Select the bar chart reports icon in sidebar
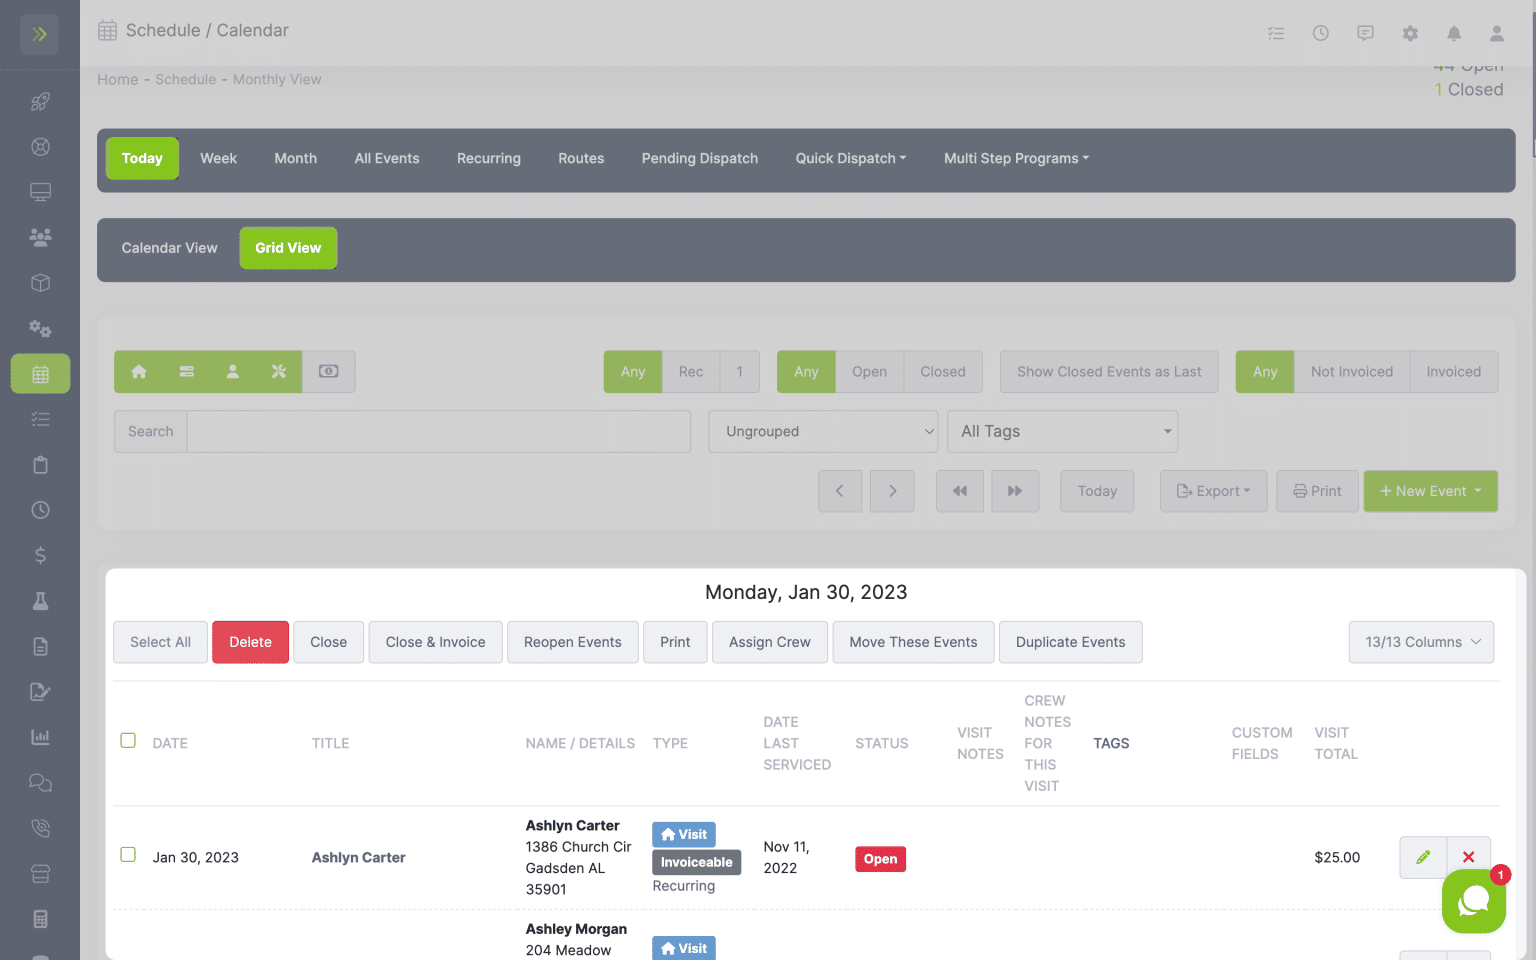The height and width of the screenshot is (960, 1536). click(x=40, y=737)
